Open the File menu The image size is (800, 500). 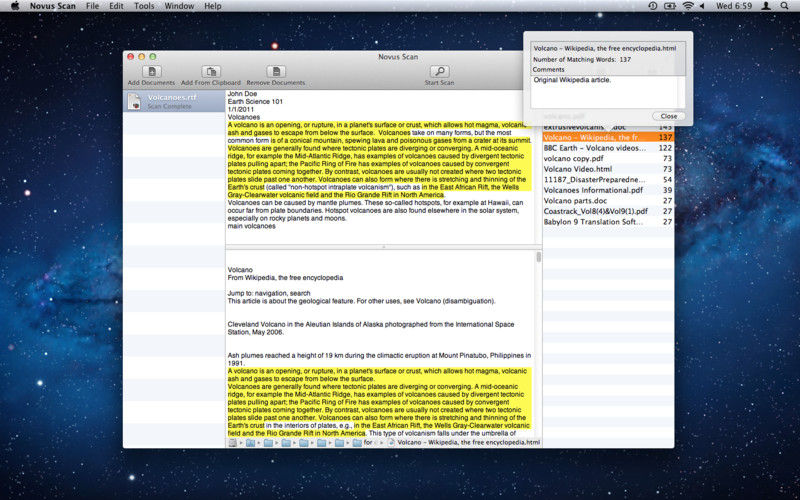[92, 6]
